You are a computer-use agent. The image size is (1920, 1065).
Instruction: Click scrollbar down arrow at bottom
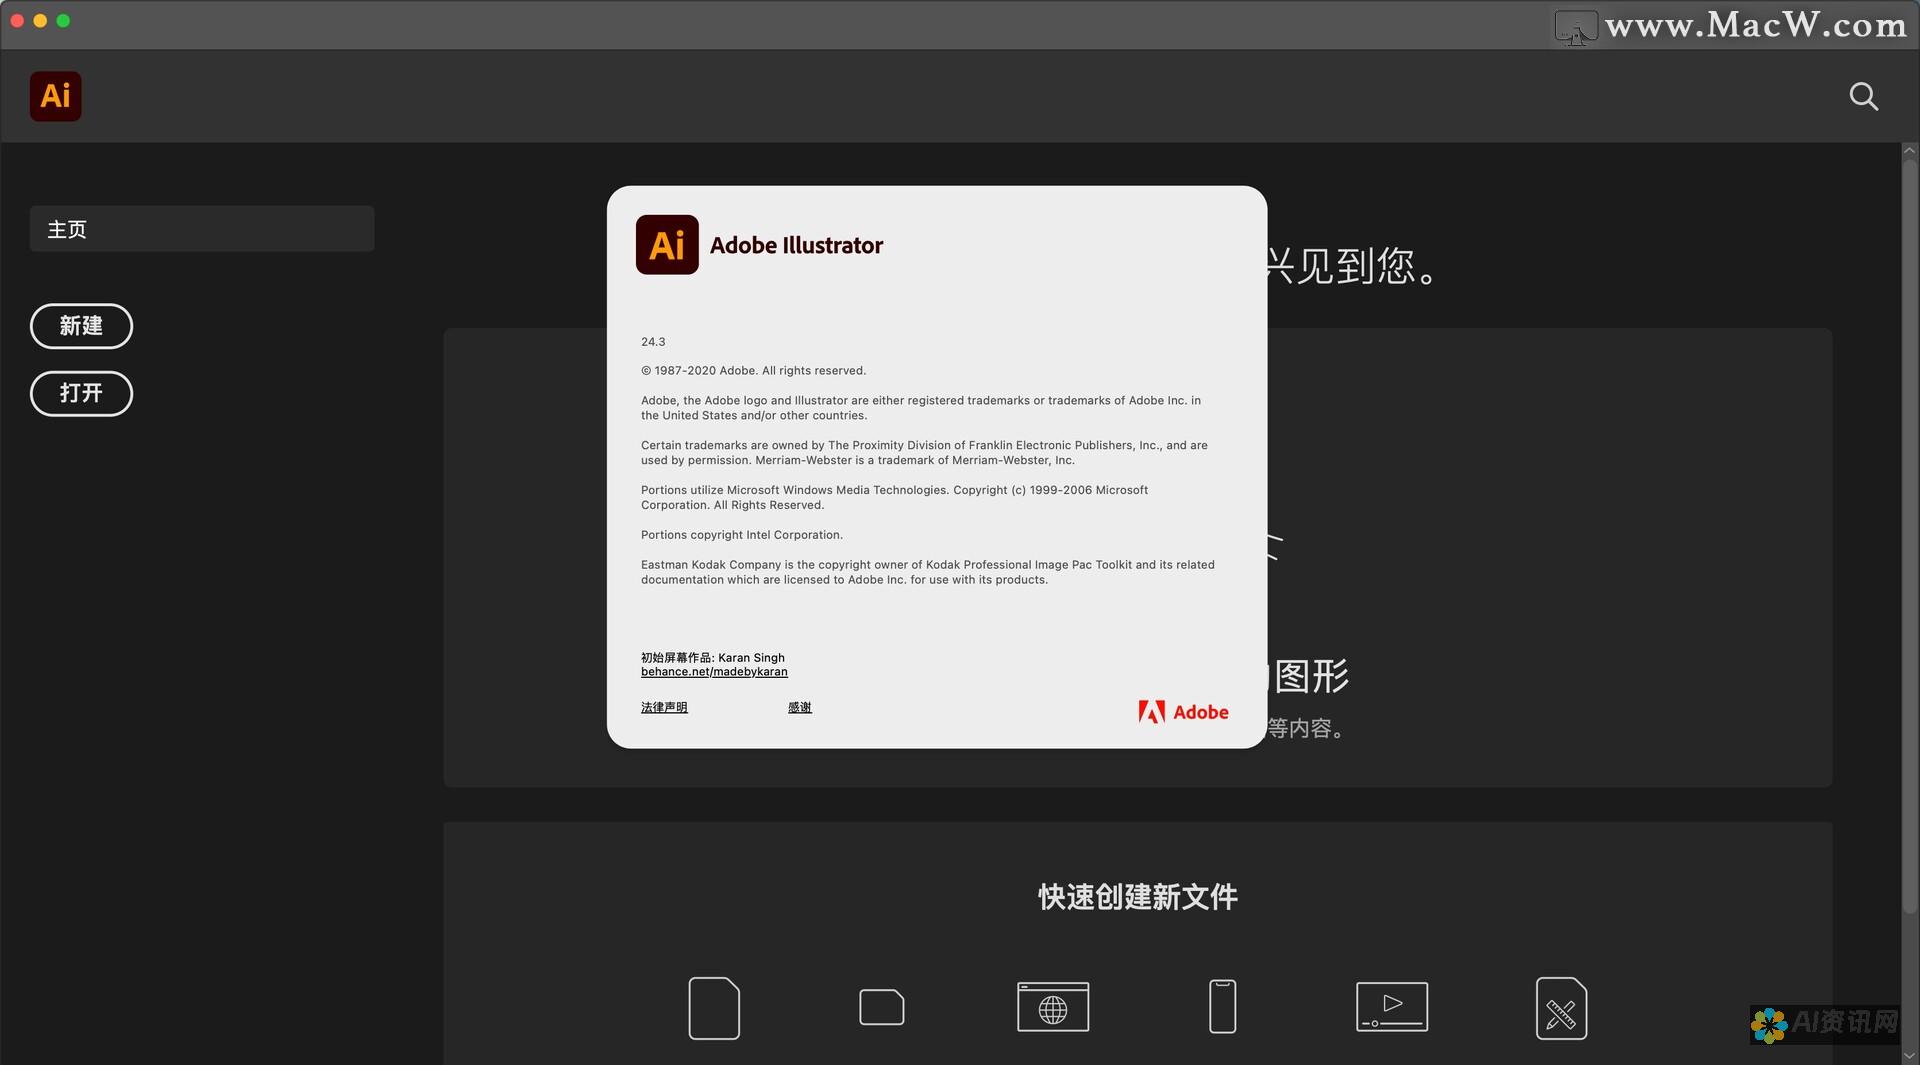click(x=1909, y=1055)
